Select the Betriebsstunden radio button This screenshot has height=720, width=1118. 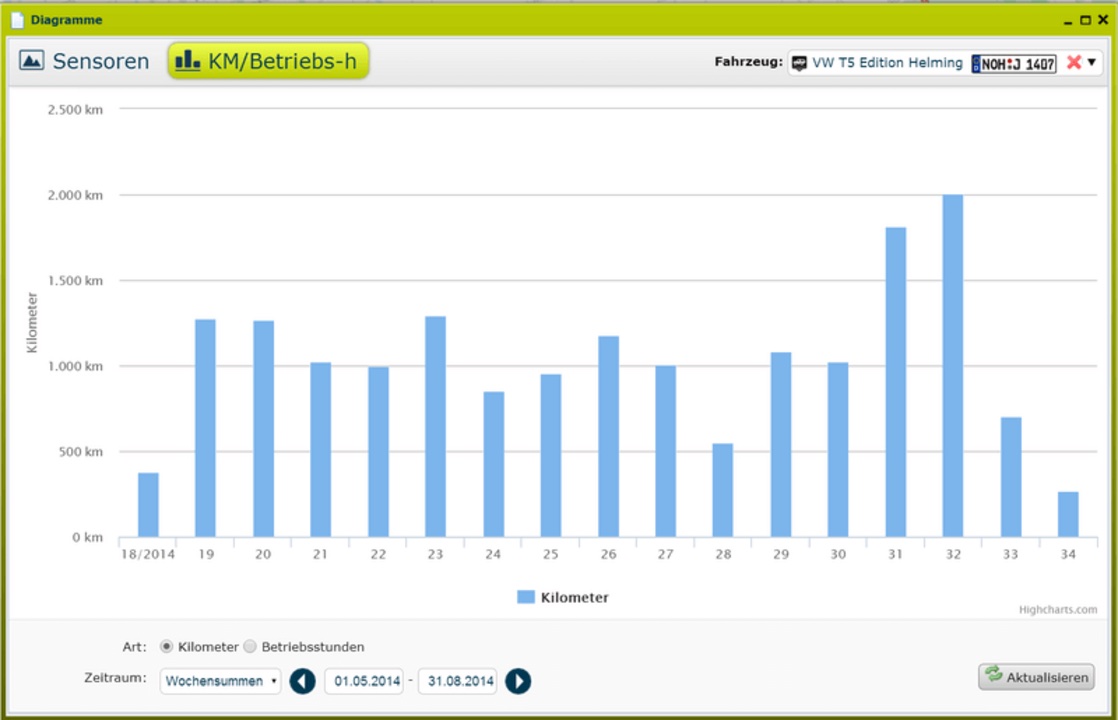[x=250, y=647]
